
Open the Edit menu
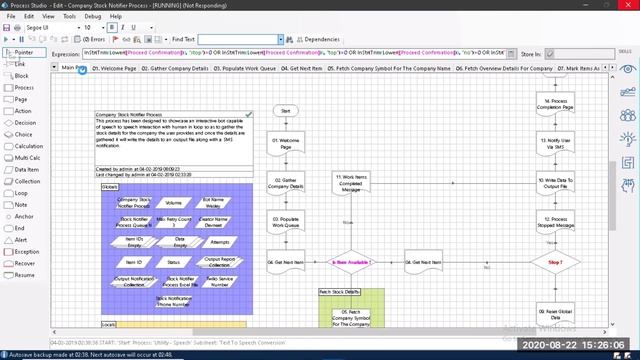pos(29,16)
